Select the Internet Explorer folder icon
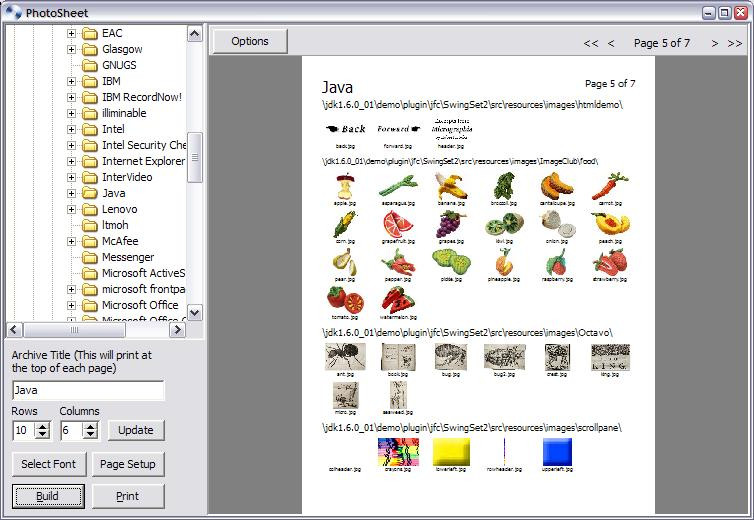 (89, 161)
